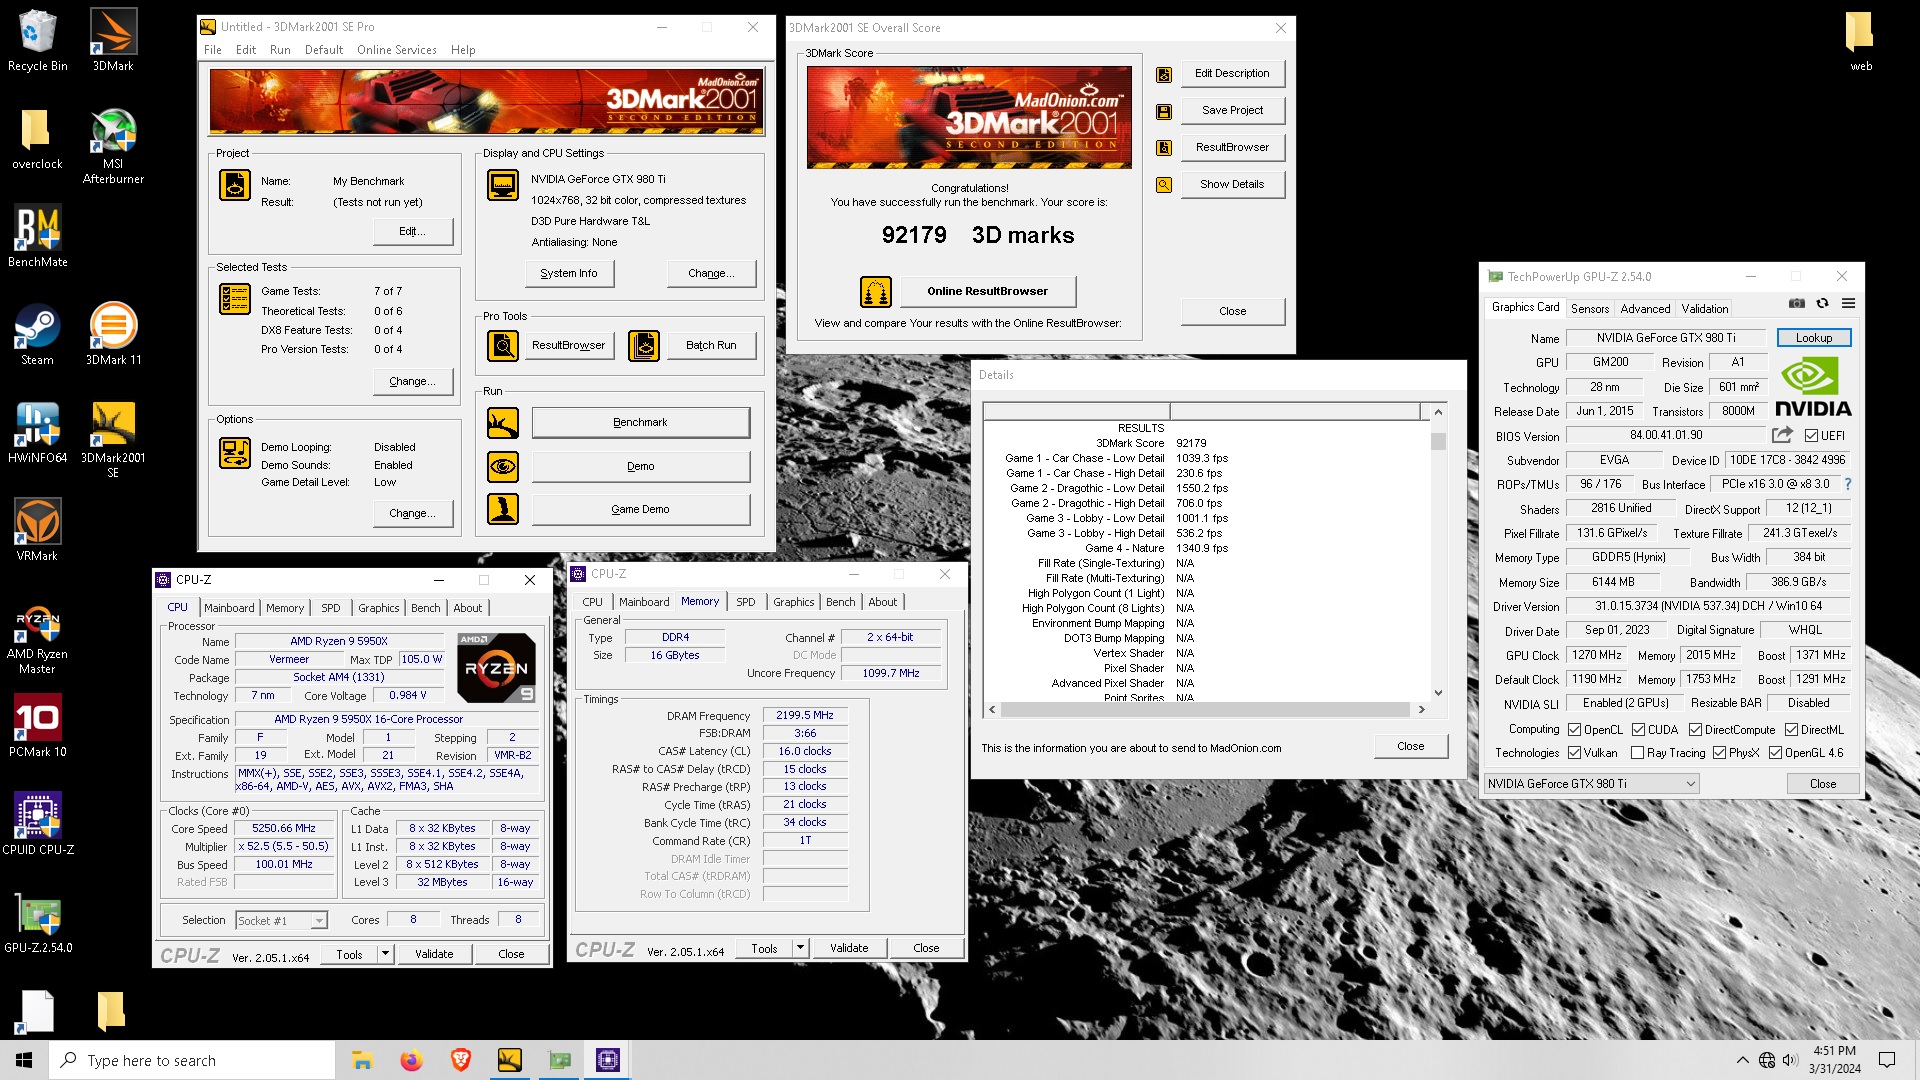This screenshot has height=1080, width=1920.
Task: Switch to the Advanced tab in GPU-Z
Action: (1645, 309)
